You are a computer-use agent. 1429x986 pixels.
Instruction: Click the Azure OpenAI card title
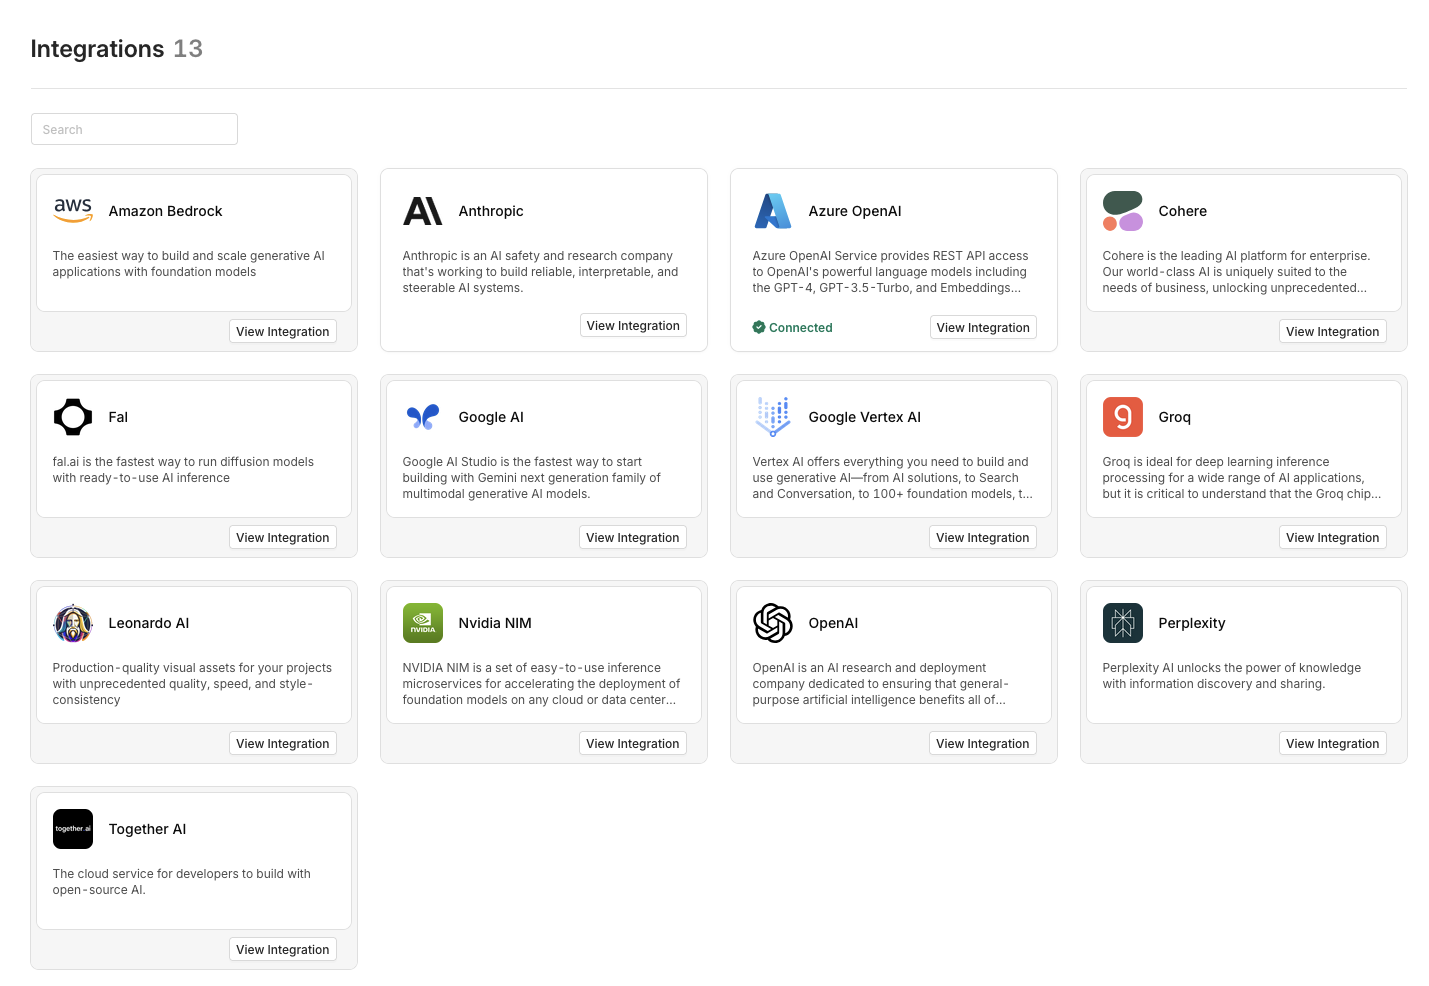[x=855, y=211]
